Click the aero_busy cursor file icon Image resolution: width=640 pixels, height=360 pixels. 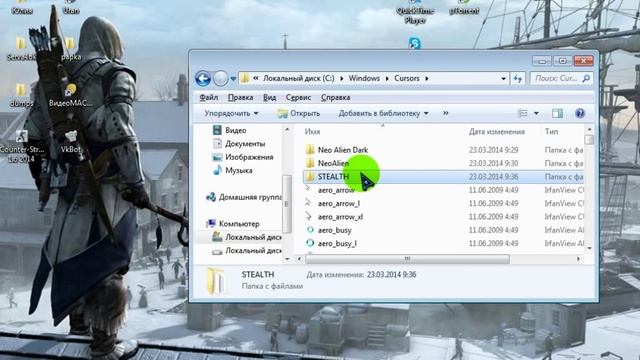coord(310,230)
